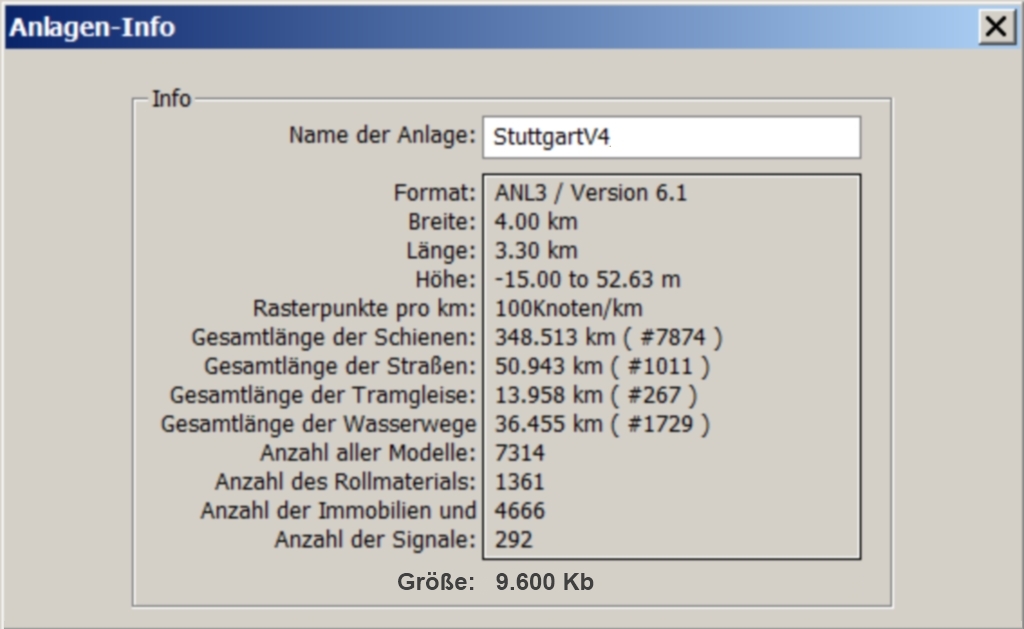Click the 'ANL3 / Version 6.1' format value

pyautogui.click(x=590, y=193)
